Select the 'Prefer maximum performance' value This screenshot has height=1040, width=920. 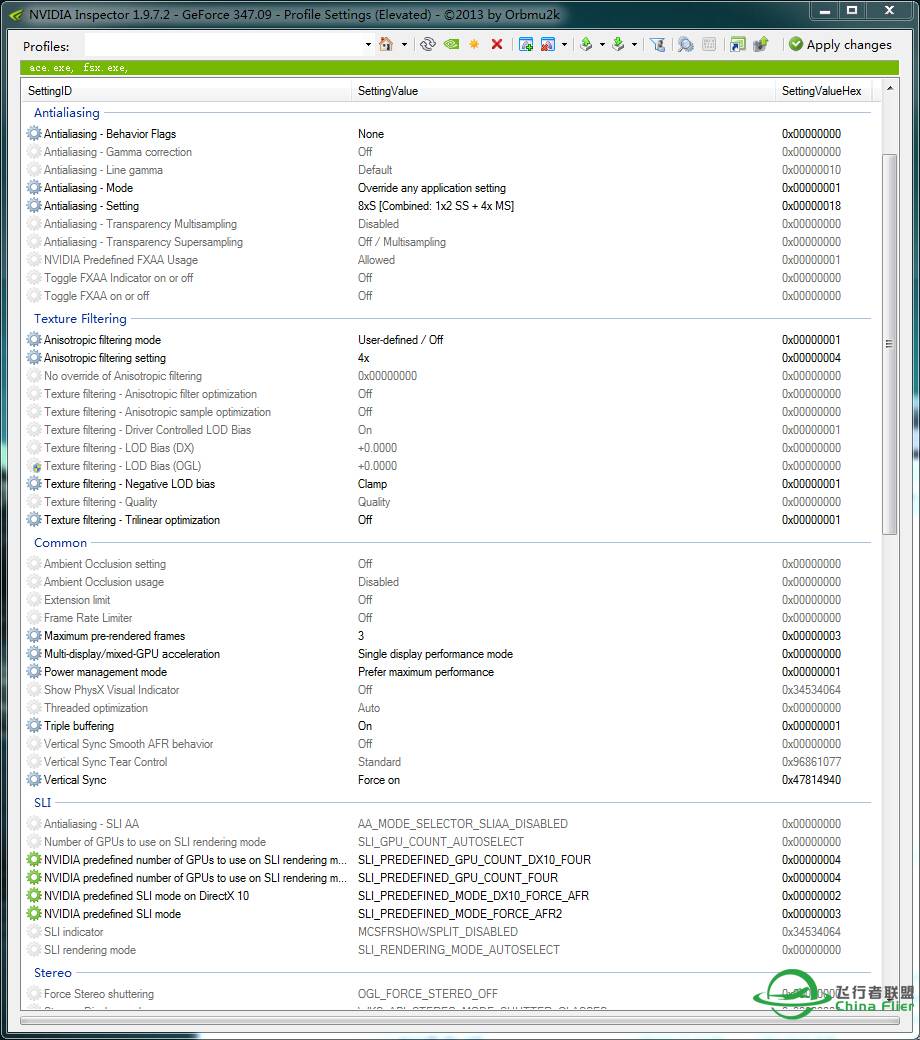click(x=426, y=672)
